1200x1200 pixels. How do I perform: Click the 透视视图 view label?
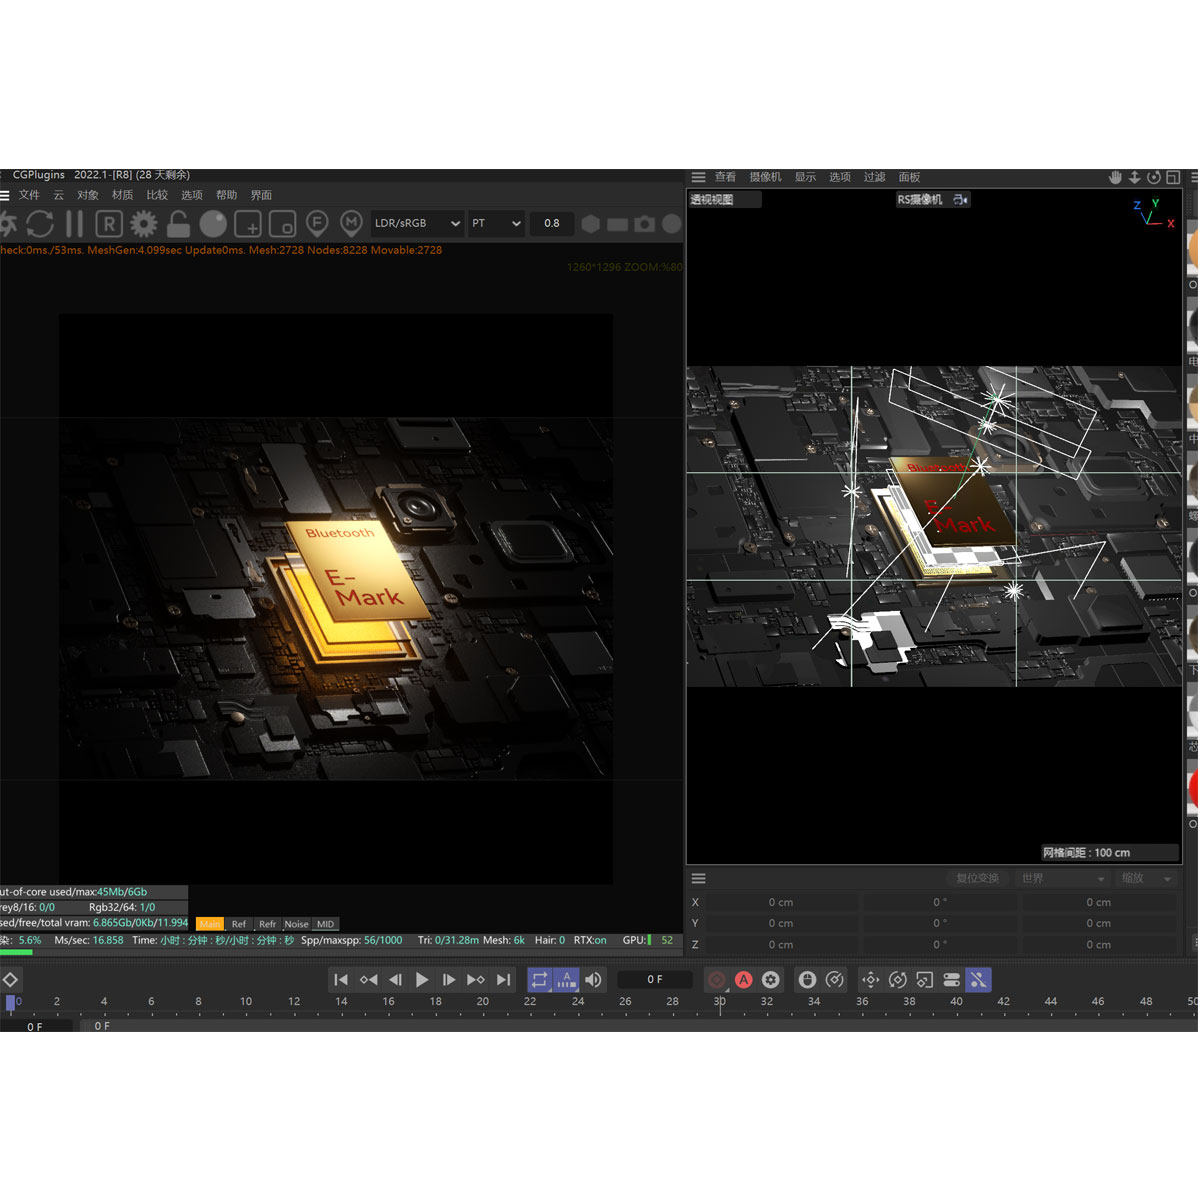tap(712, 200)
